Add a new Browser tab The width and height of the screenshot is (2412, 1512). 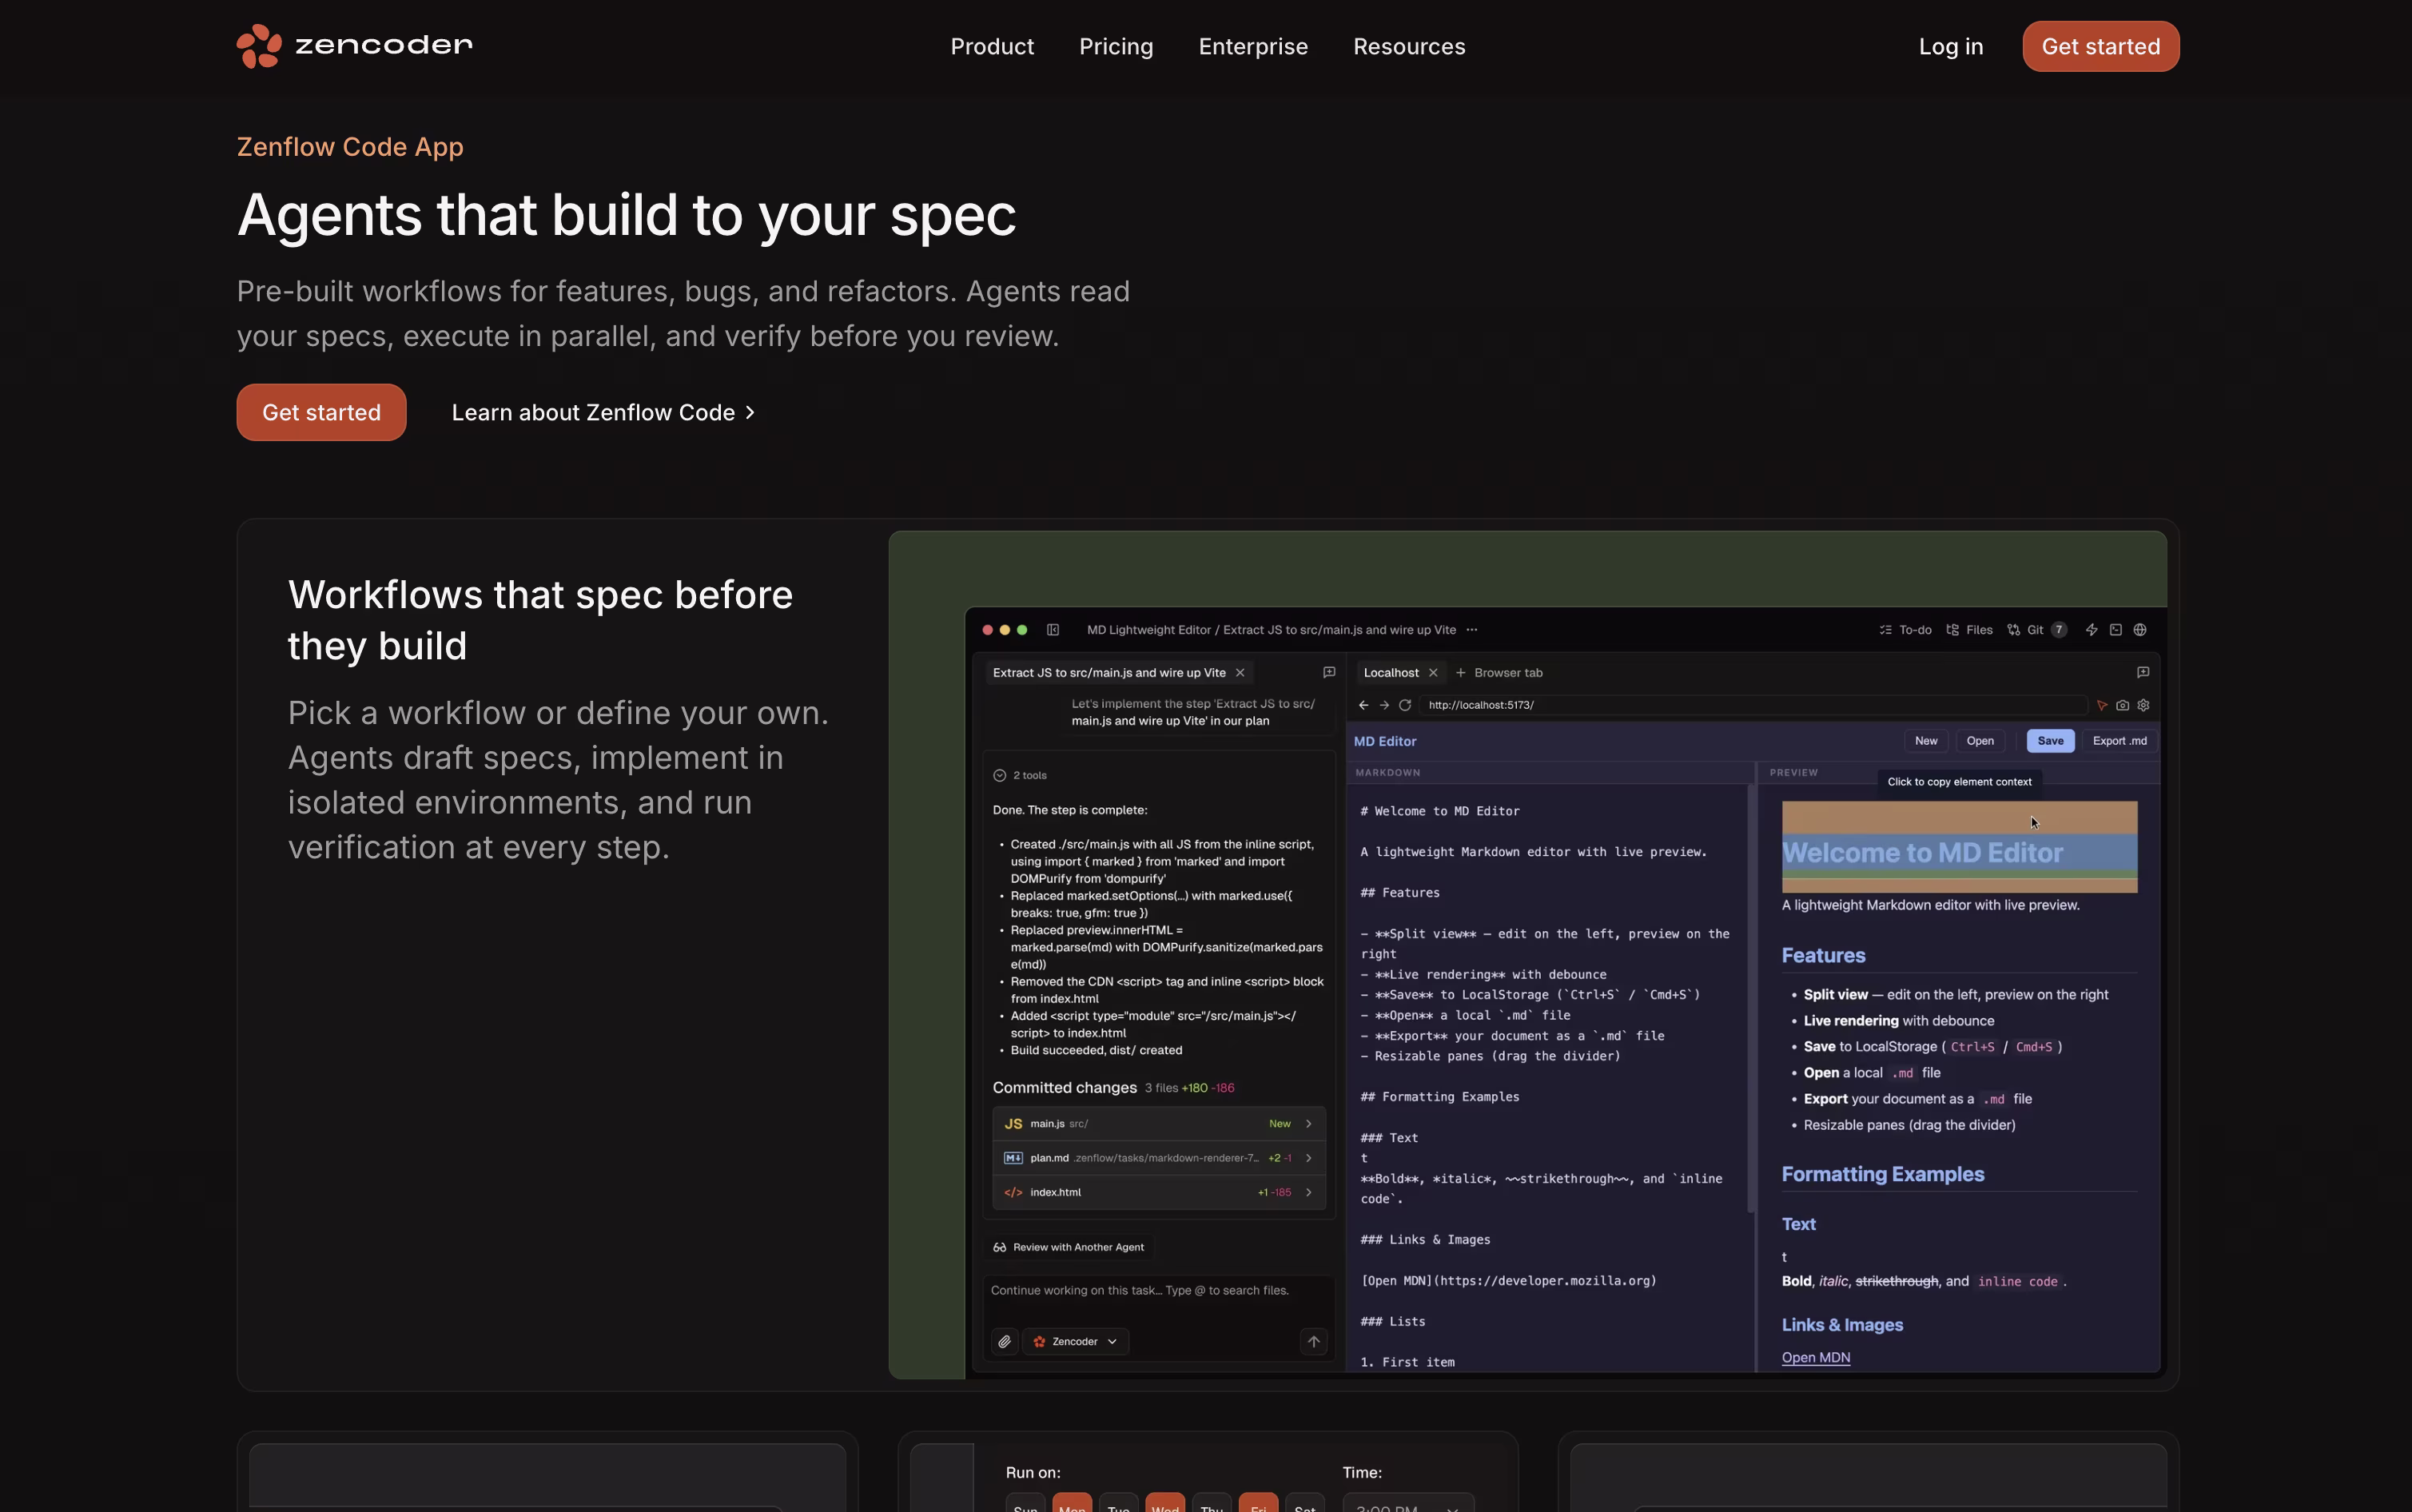point(1499,673)
